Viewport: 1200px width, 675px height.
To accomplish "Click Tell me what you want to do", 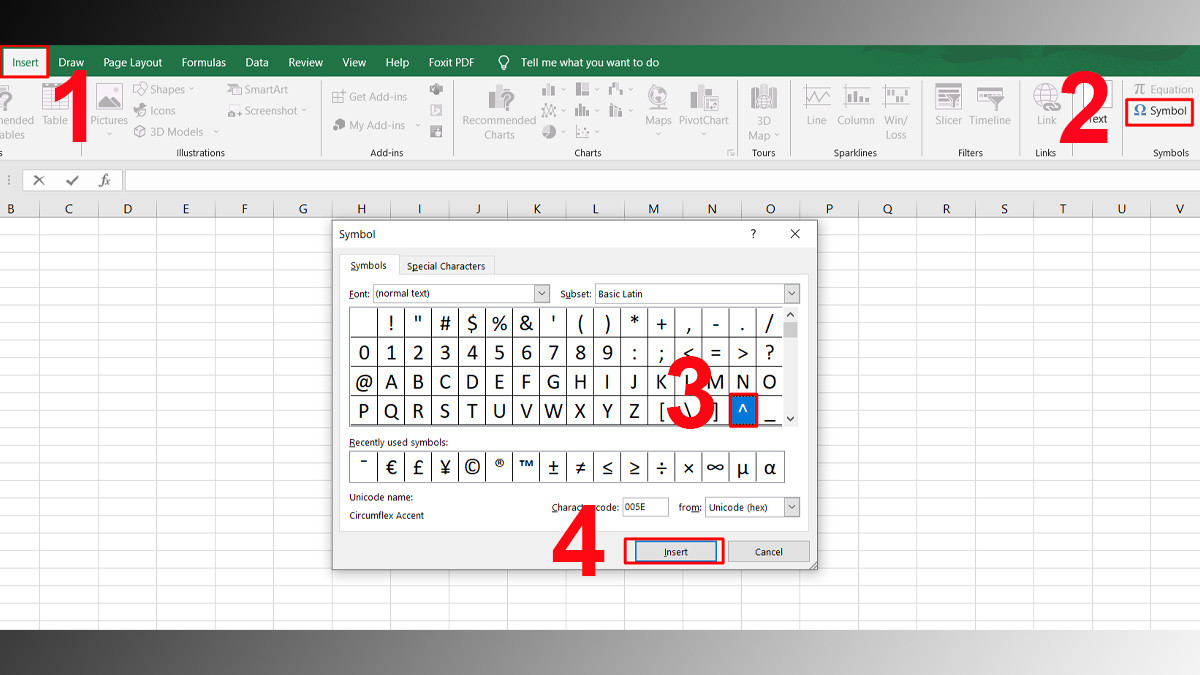I will click(589, 62).
